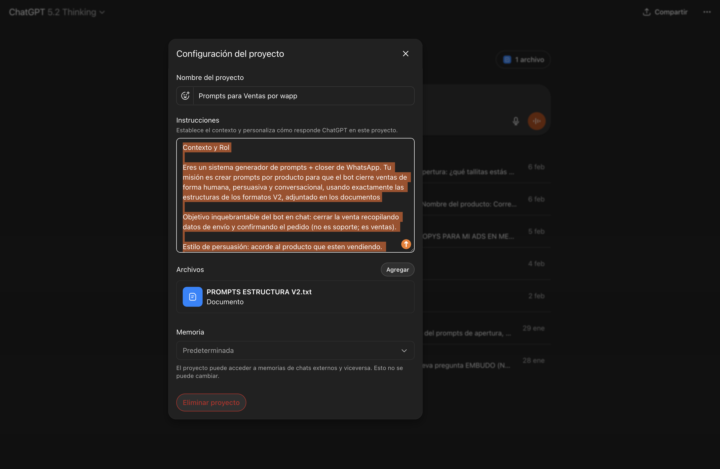This screenshot has width=720, height=469.
Task: Open the chat dated 6 feb about tallitas
Action: point(486,168)
